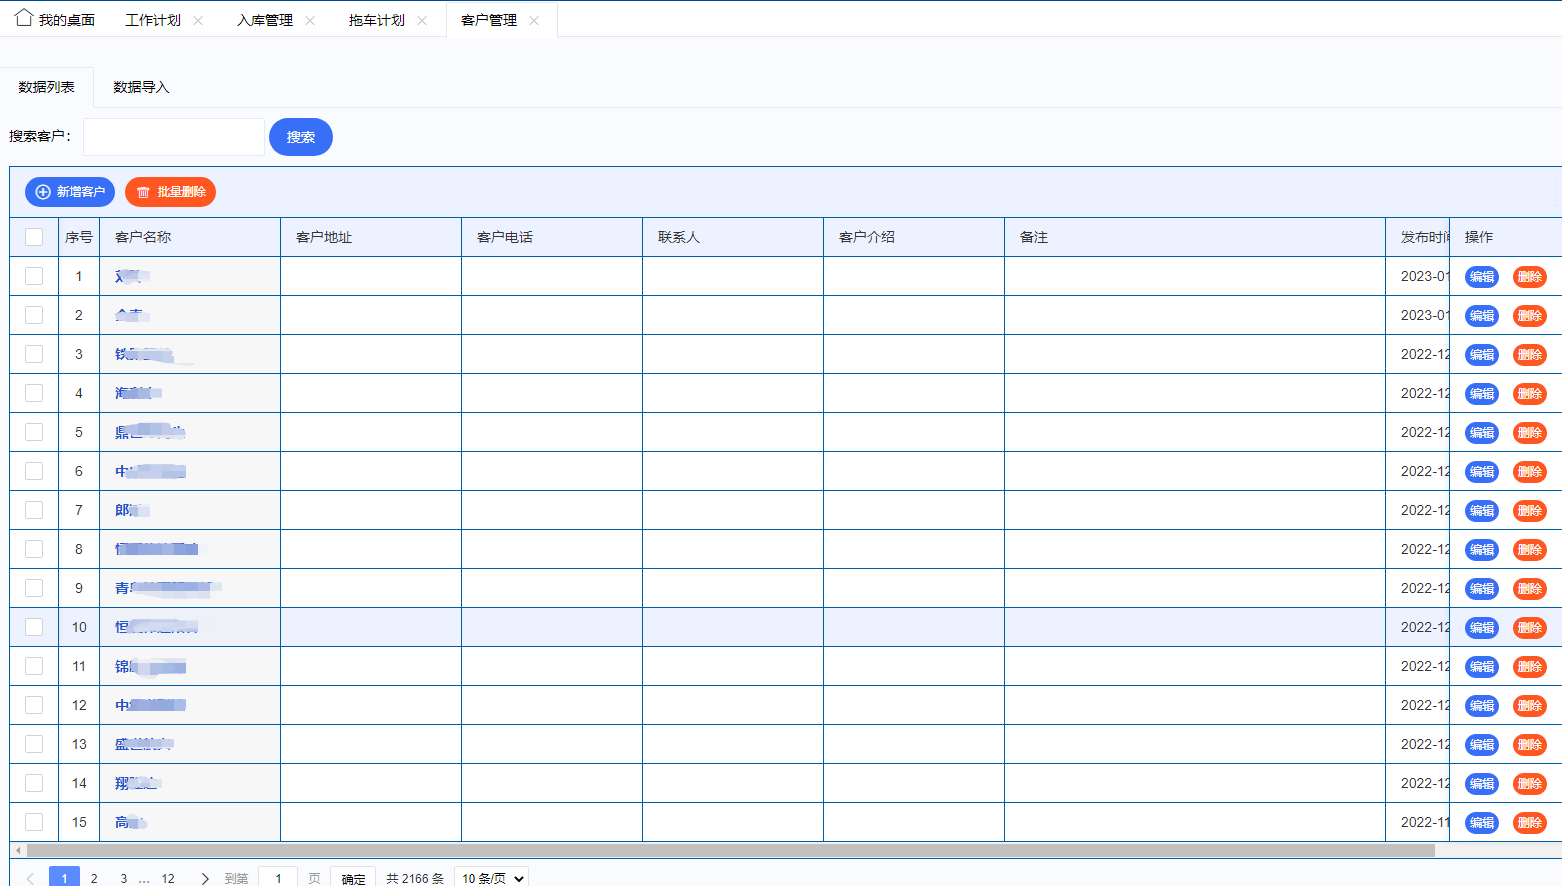Image resolution: width=1562 pixels, height=886 pixels.
Task: Toggle the select-all checkbox in table header
Action: (34, 237)
